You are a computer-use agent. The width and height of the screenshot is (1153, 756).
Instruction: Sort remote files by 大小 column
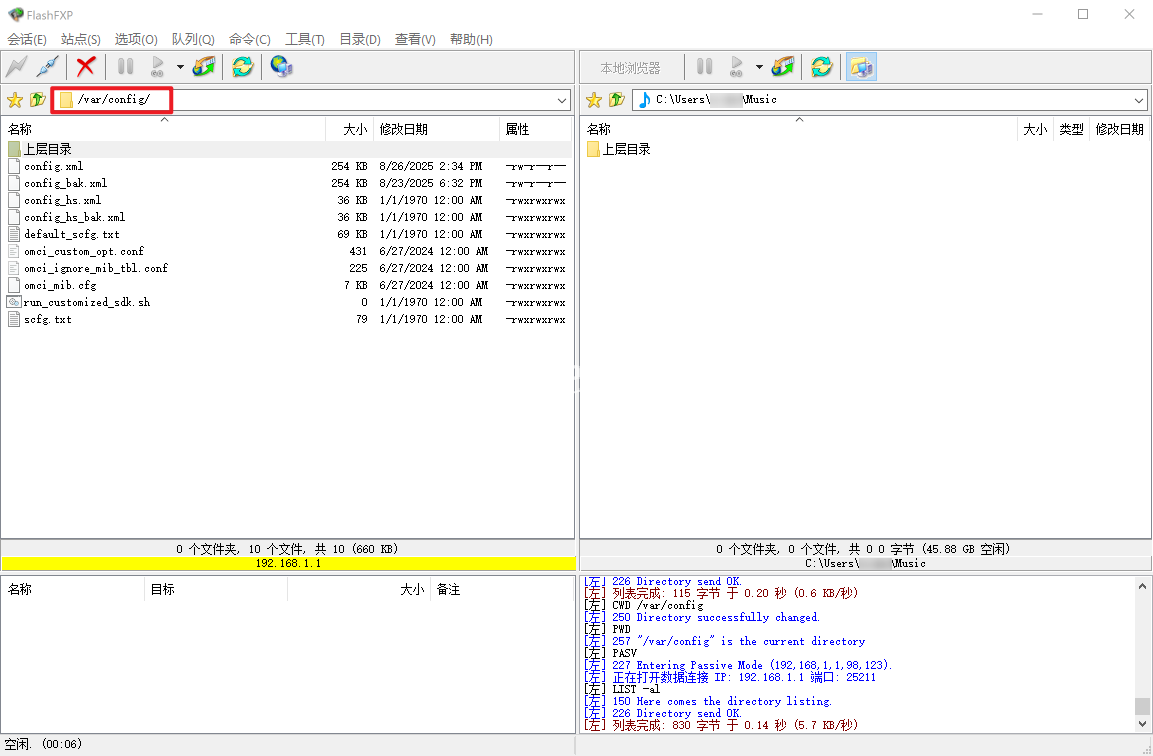(350, 129)
